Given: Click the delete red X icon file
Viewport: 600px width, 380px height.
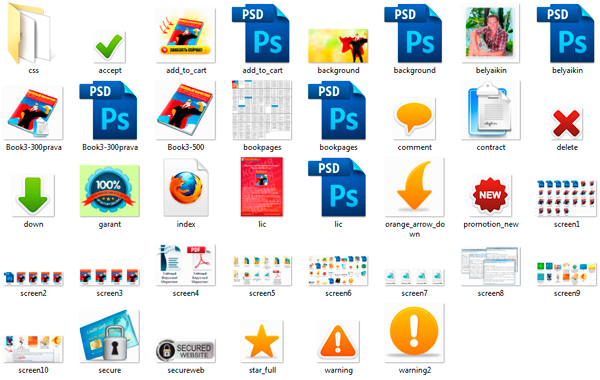Looking at the screenshot, I should 566,124.
